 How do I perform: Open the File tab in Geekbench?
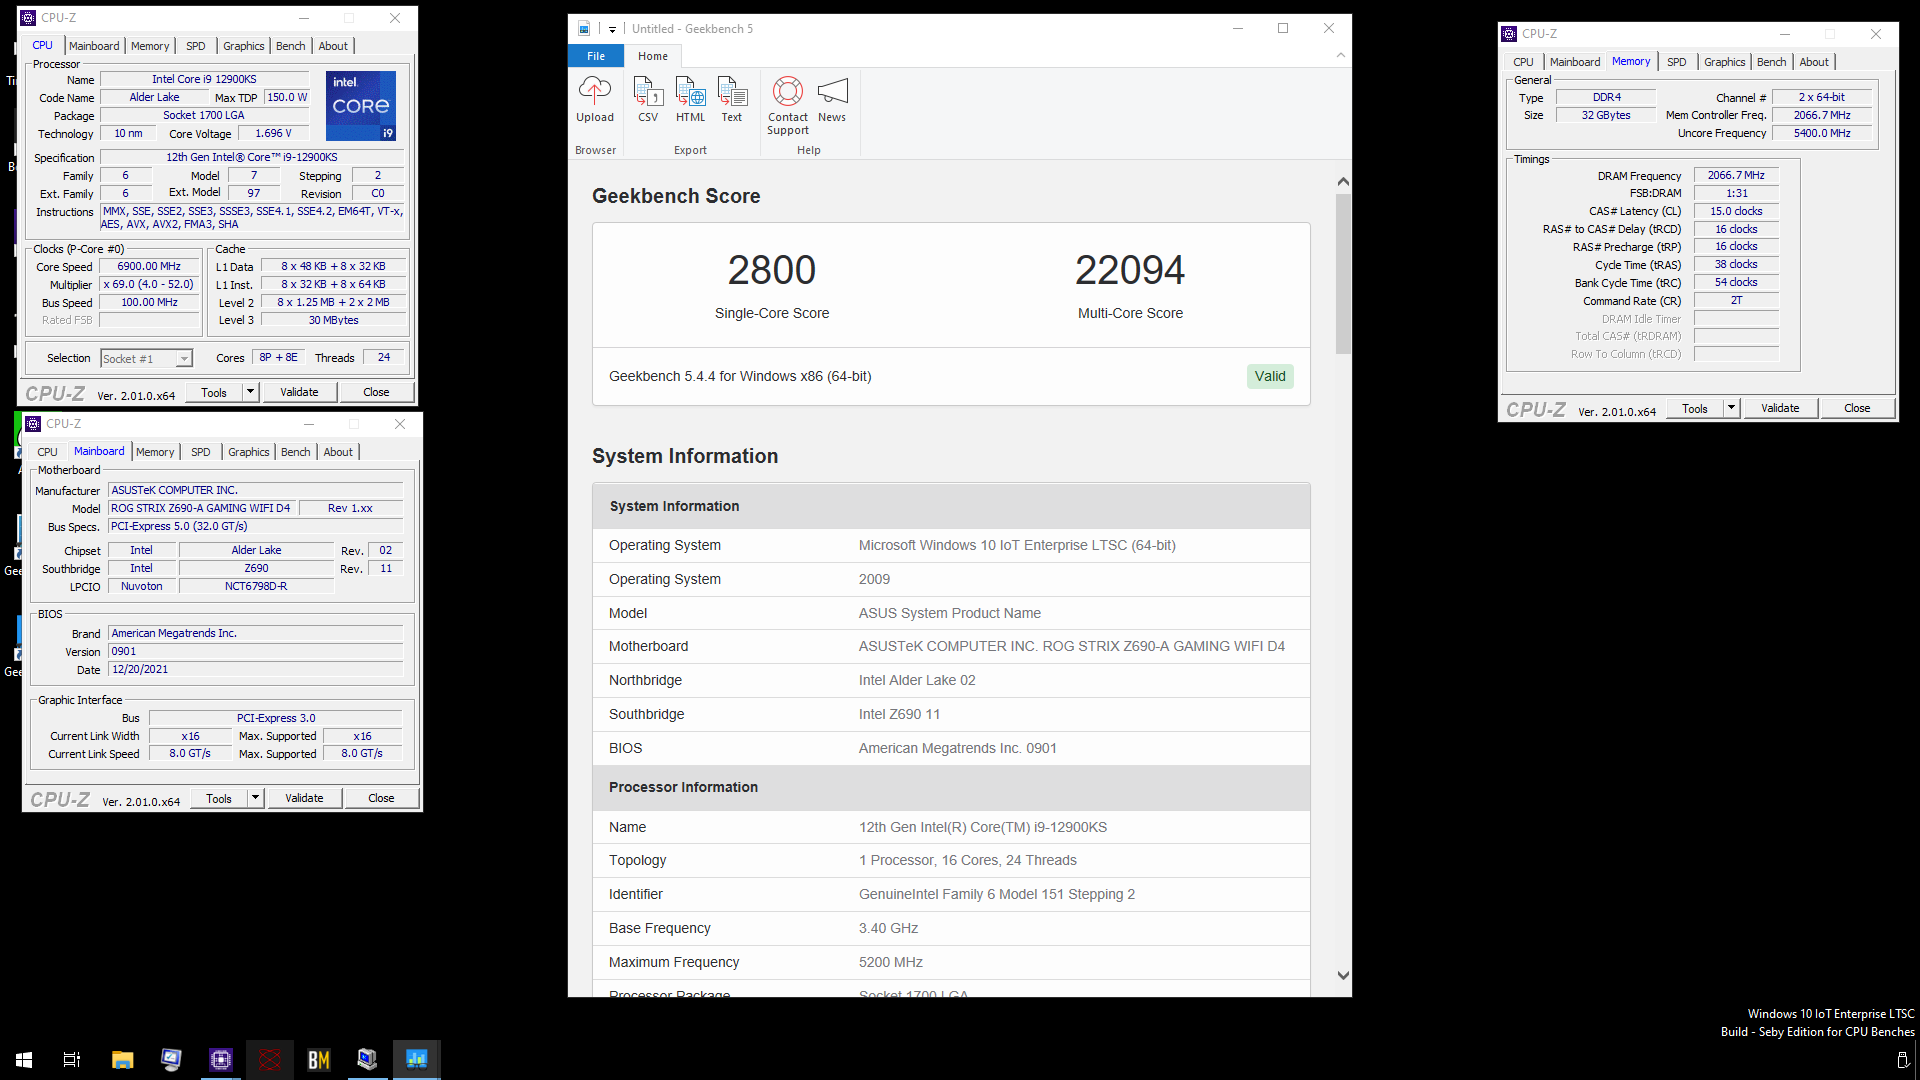(x=596, y=56)
